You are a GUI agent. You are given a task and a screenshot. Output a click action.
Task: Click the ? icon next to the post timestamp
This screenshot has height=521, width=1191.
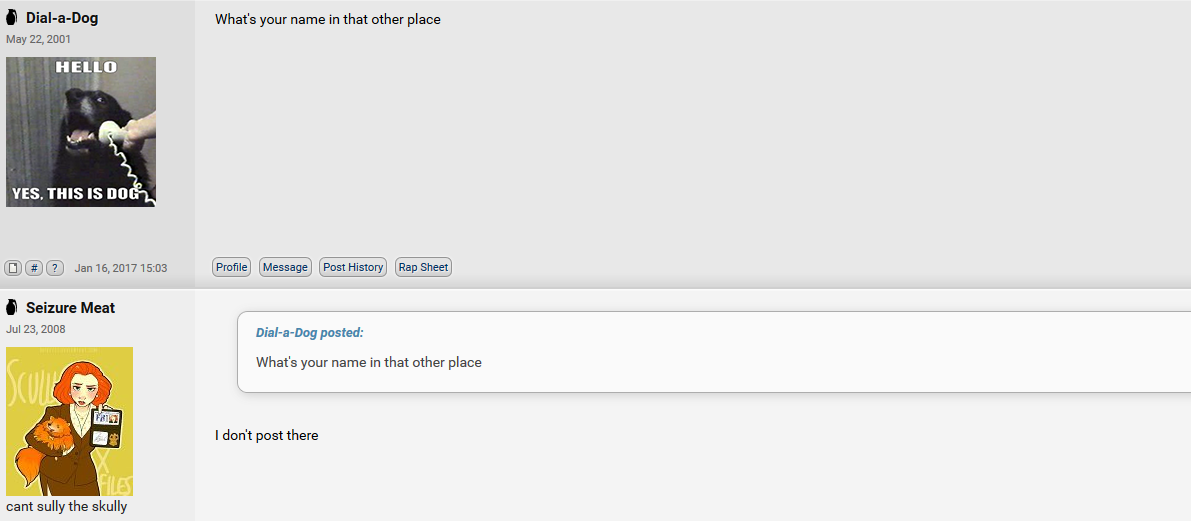click(x=55, y=267)
